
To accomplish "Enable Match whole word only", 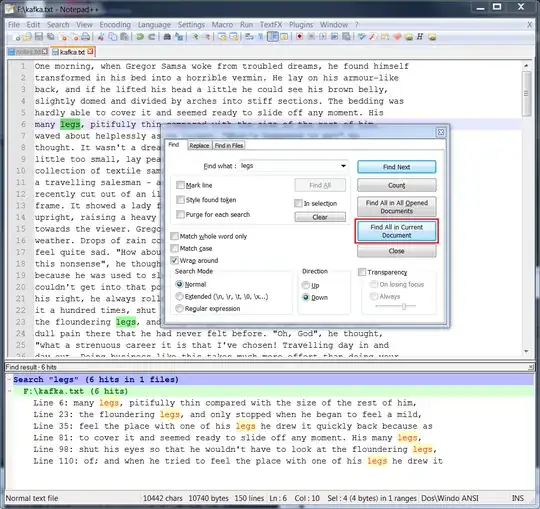I will coord(174,236).
